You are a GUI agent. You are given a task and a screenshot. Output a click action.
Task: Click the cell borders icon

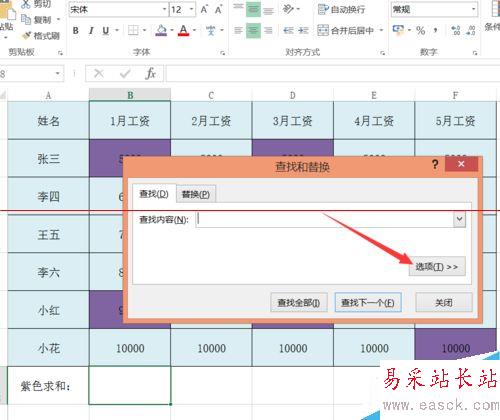[x=133, y=31]
